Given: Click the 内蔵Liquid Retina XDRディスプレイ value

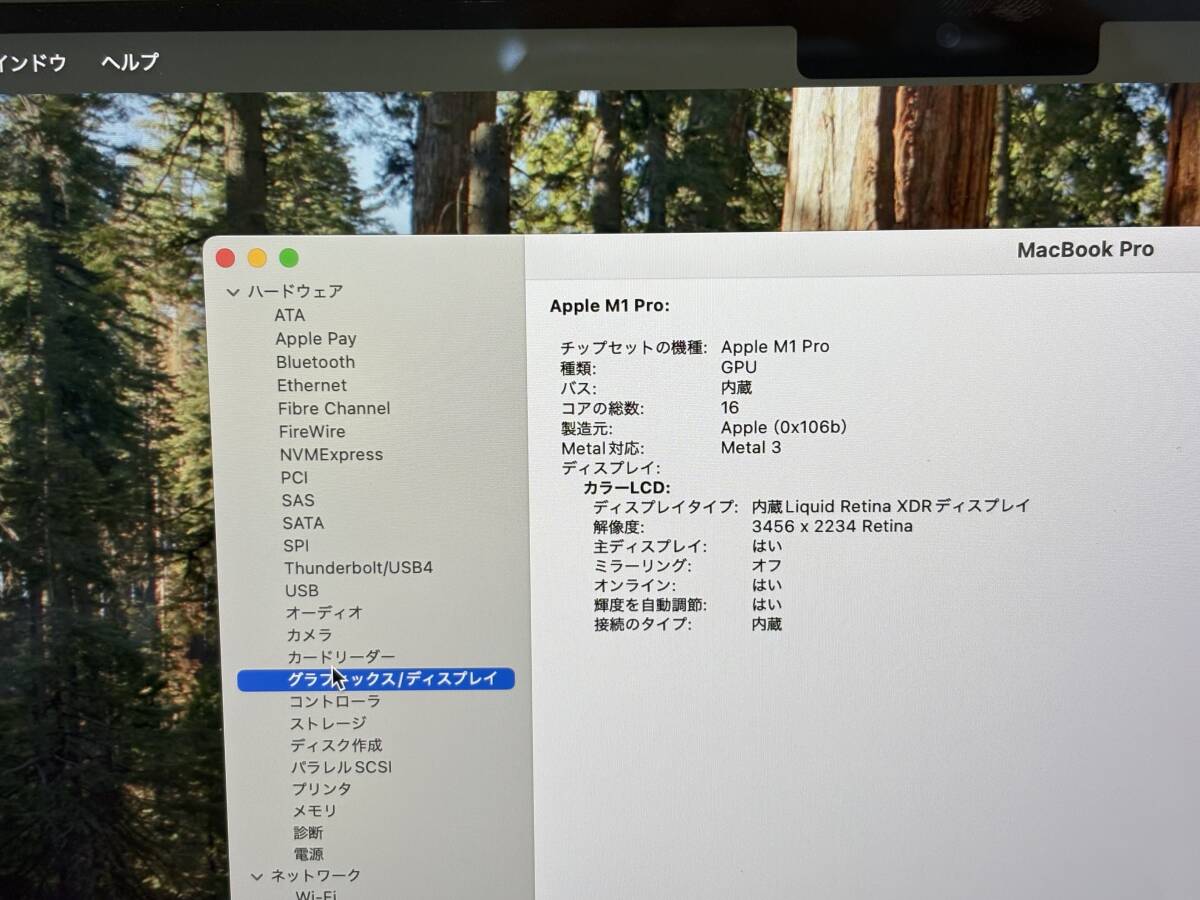Looking at the screenshot, I should coord(891,507).
